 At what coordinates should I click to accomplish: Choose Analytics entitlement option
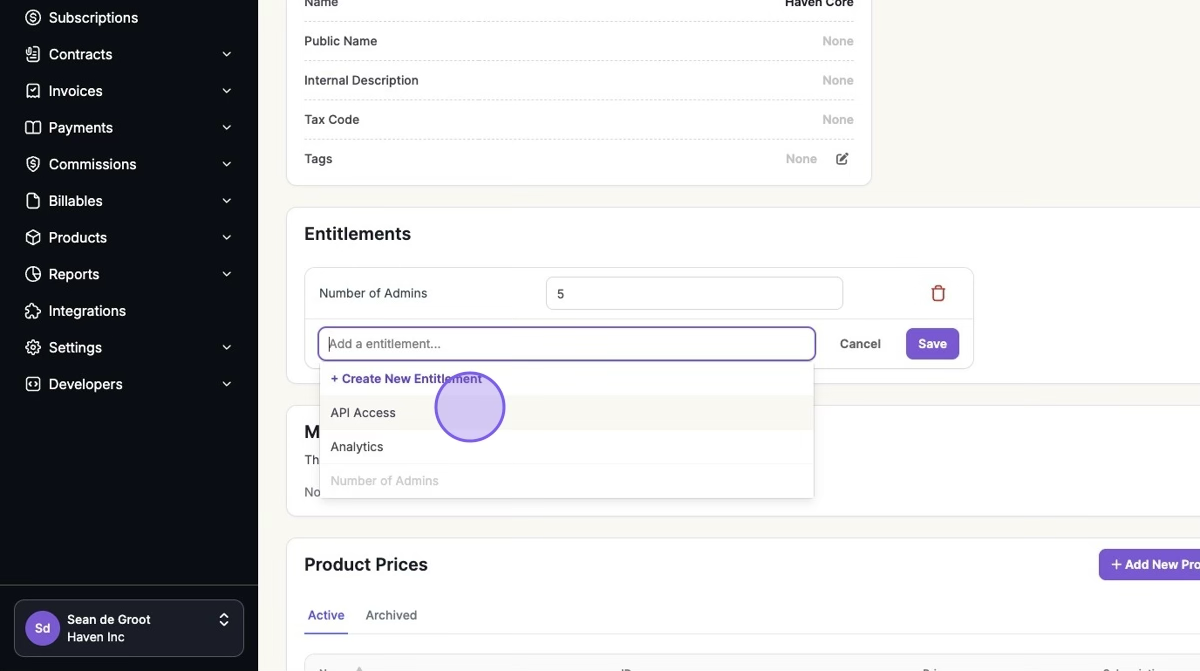pyautogui.click(x=357, y=447)
